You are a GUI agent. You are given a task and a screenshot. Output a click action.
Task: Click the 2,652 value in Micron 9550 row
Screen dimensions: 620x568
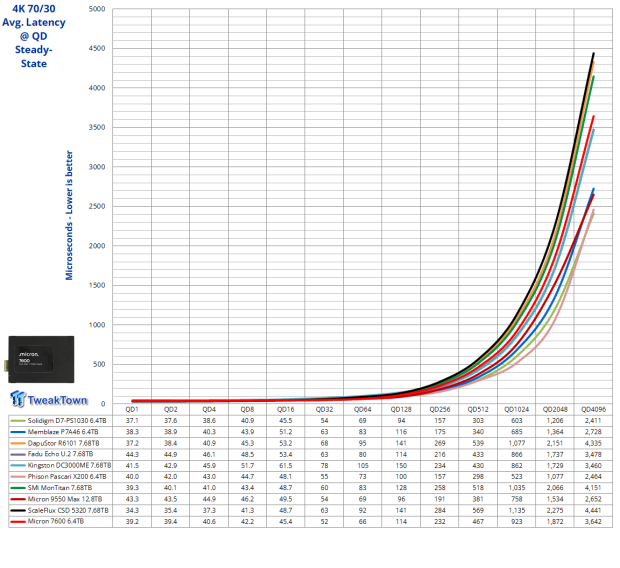pos(593,499)
